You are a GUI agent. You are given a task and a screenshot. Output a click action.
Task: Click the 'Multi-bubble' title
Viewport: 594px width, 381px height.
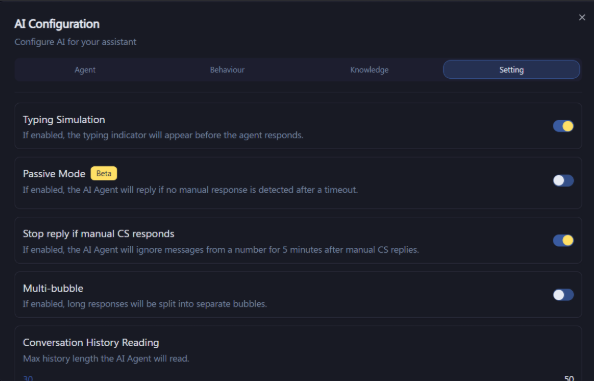tap(53, 288)
